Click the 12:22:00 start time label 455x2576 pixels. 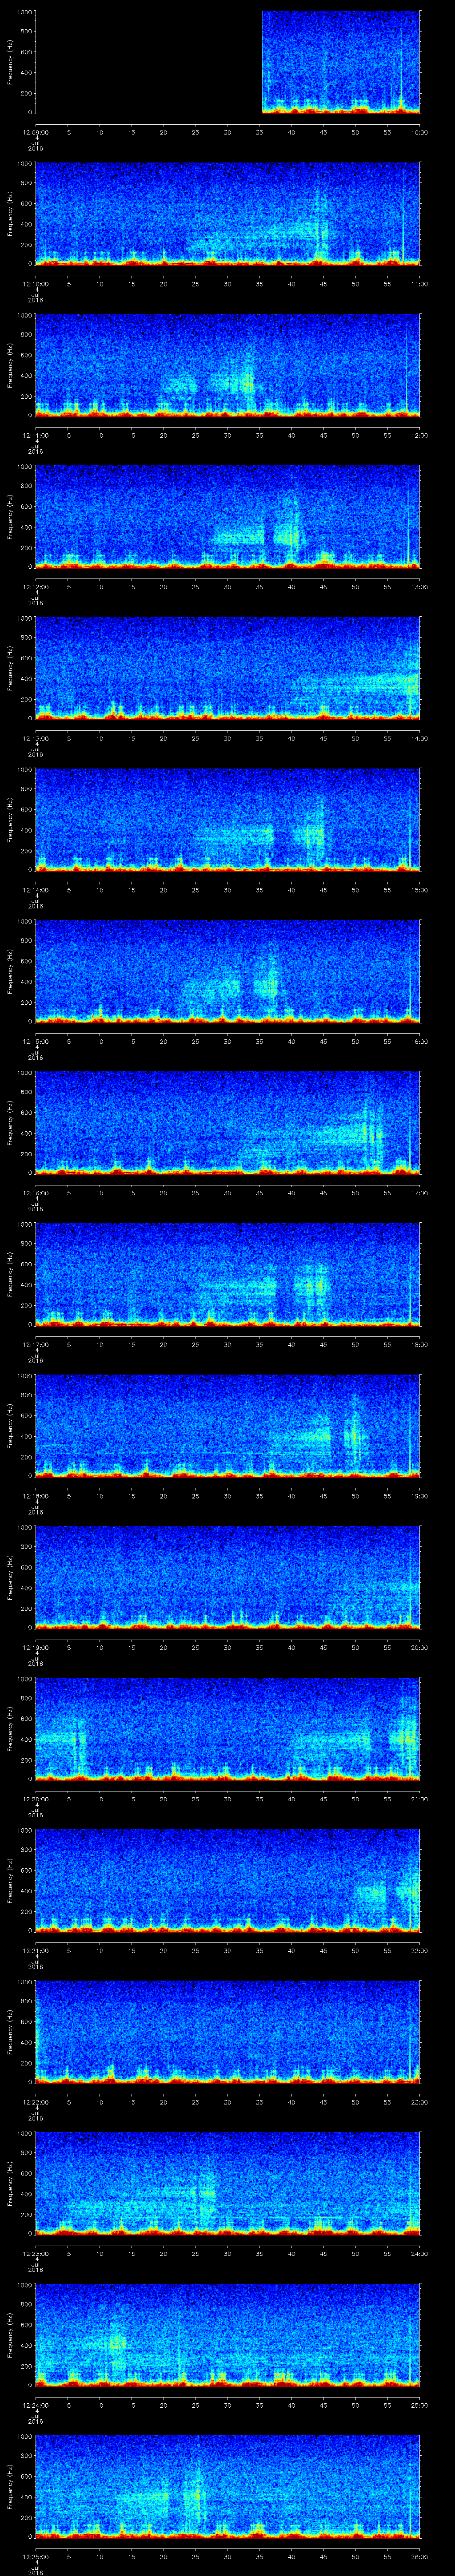pyautogui.click(x=36, y=2102)
